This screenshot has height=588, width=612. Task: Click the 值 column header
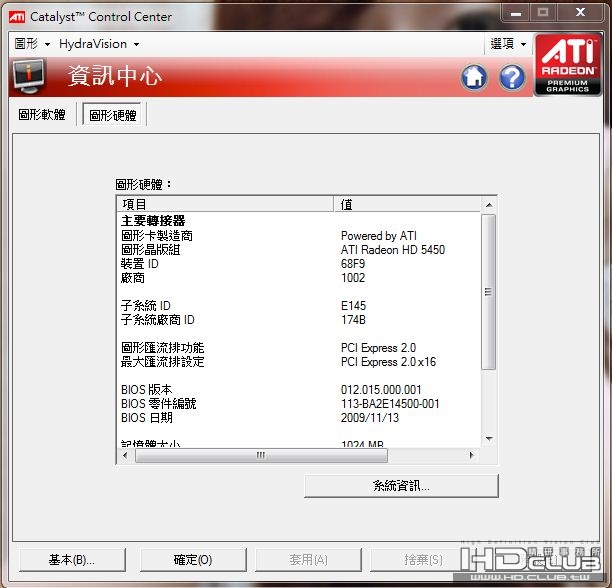(407, 204)
